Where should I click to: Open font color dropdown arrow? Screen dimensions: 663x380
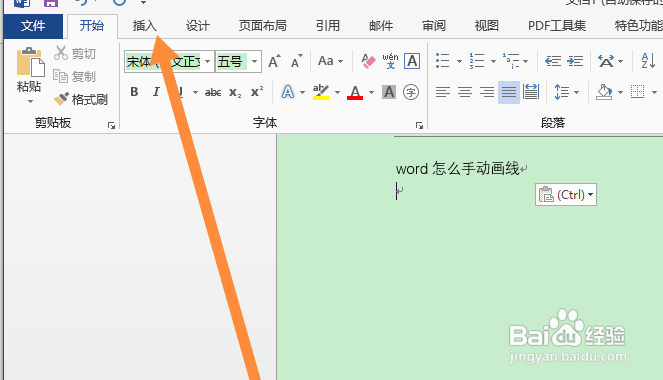[371, 92]
